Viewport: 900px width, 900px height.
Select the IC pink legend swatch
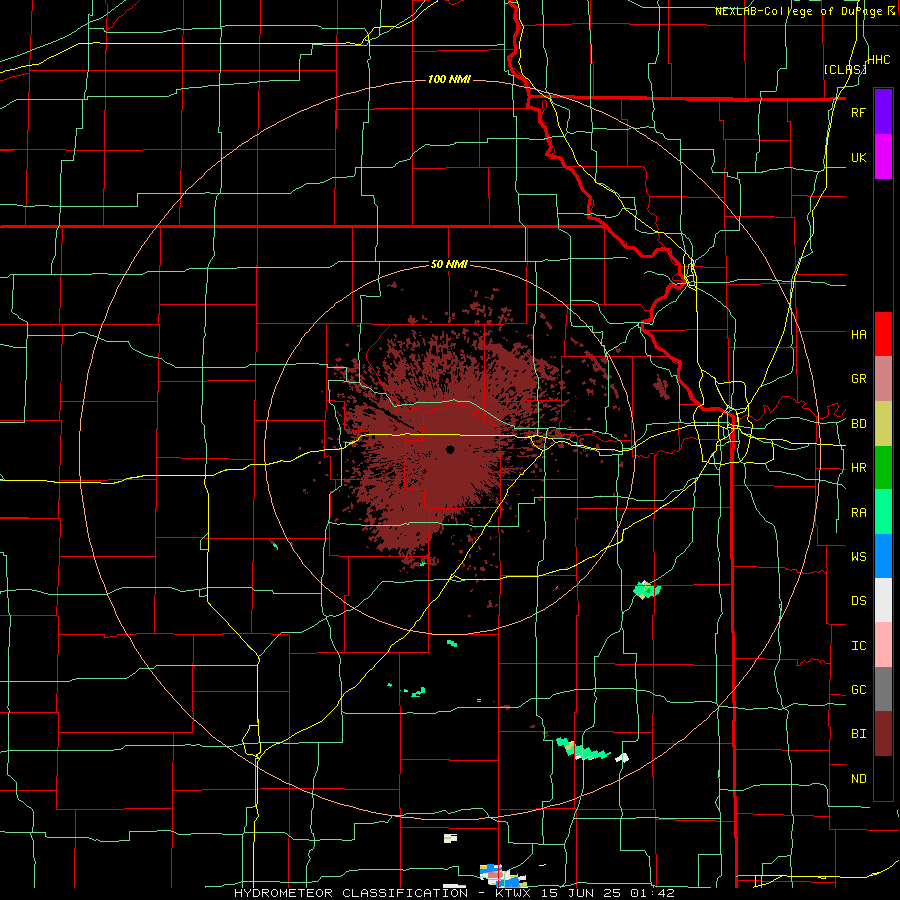click(x=883, y=645)
